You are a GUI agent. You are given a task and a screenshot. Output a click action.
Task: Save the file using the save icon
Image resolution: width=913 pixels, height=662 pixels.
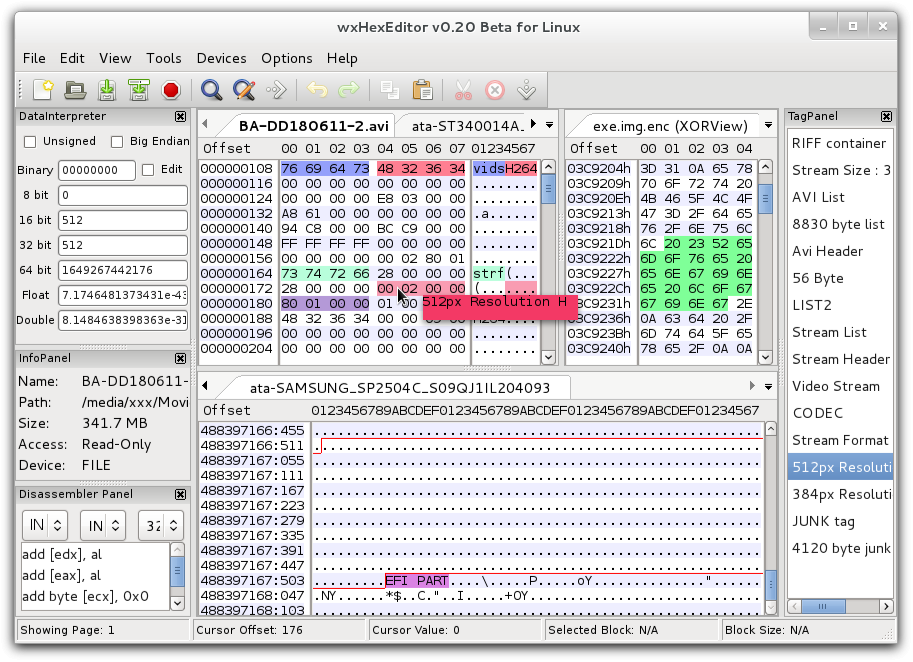[x=105, y=90]
